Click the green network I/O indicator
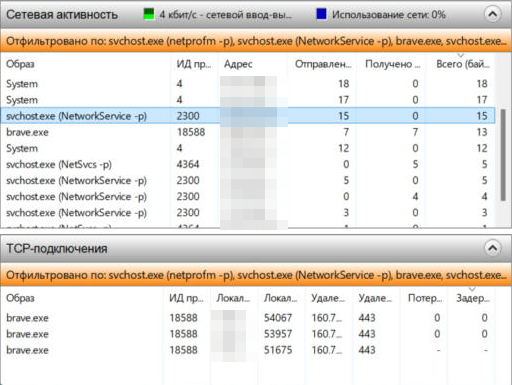 [149, 14]
